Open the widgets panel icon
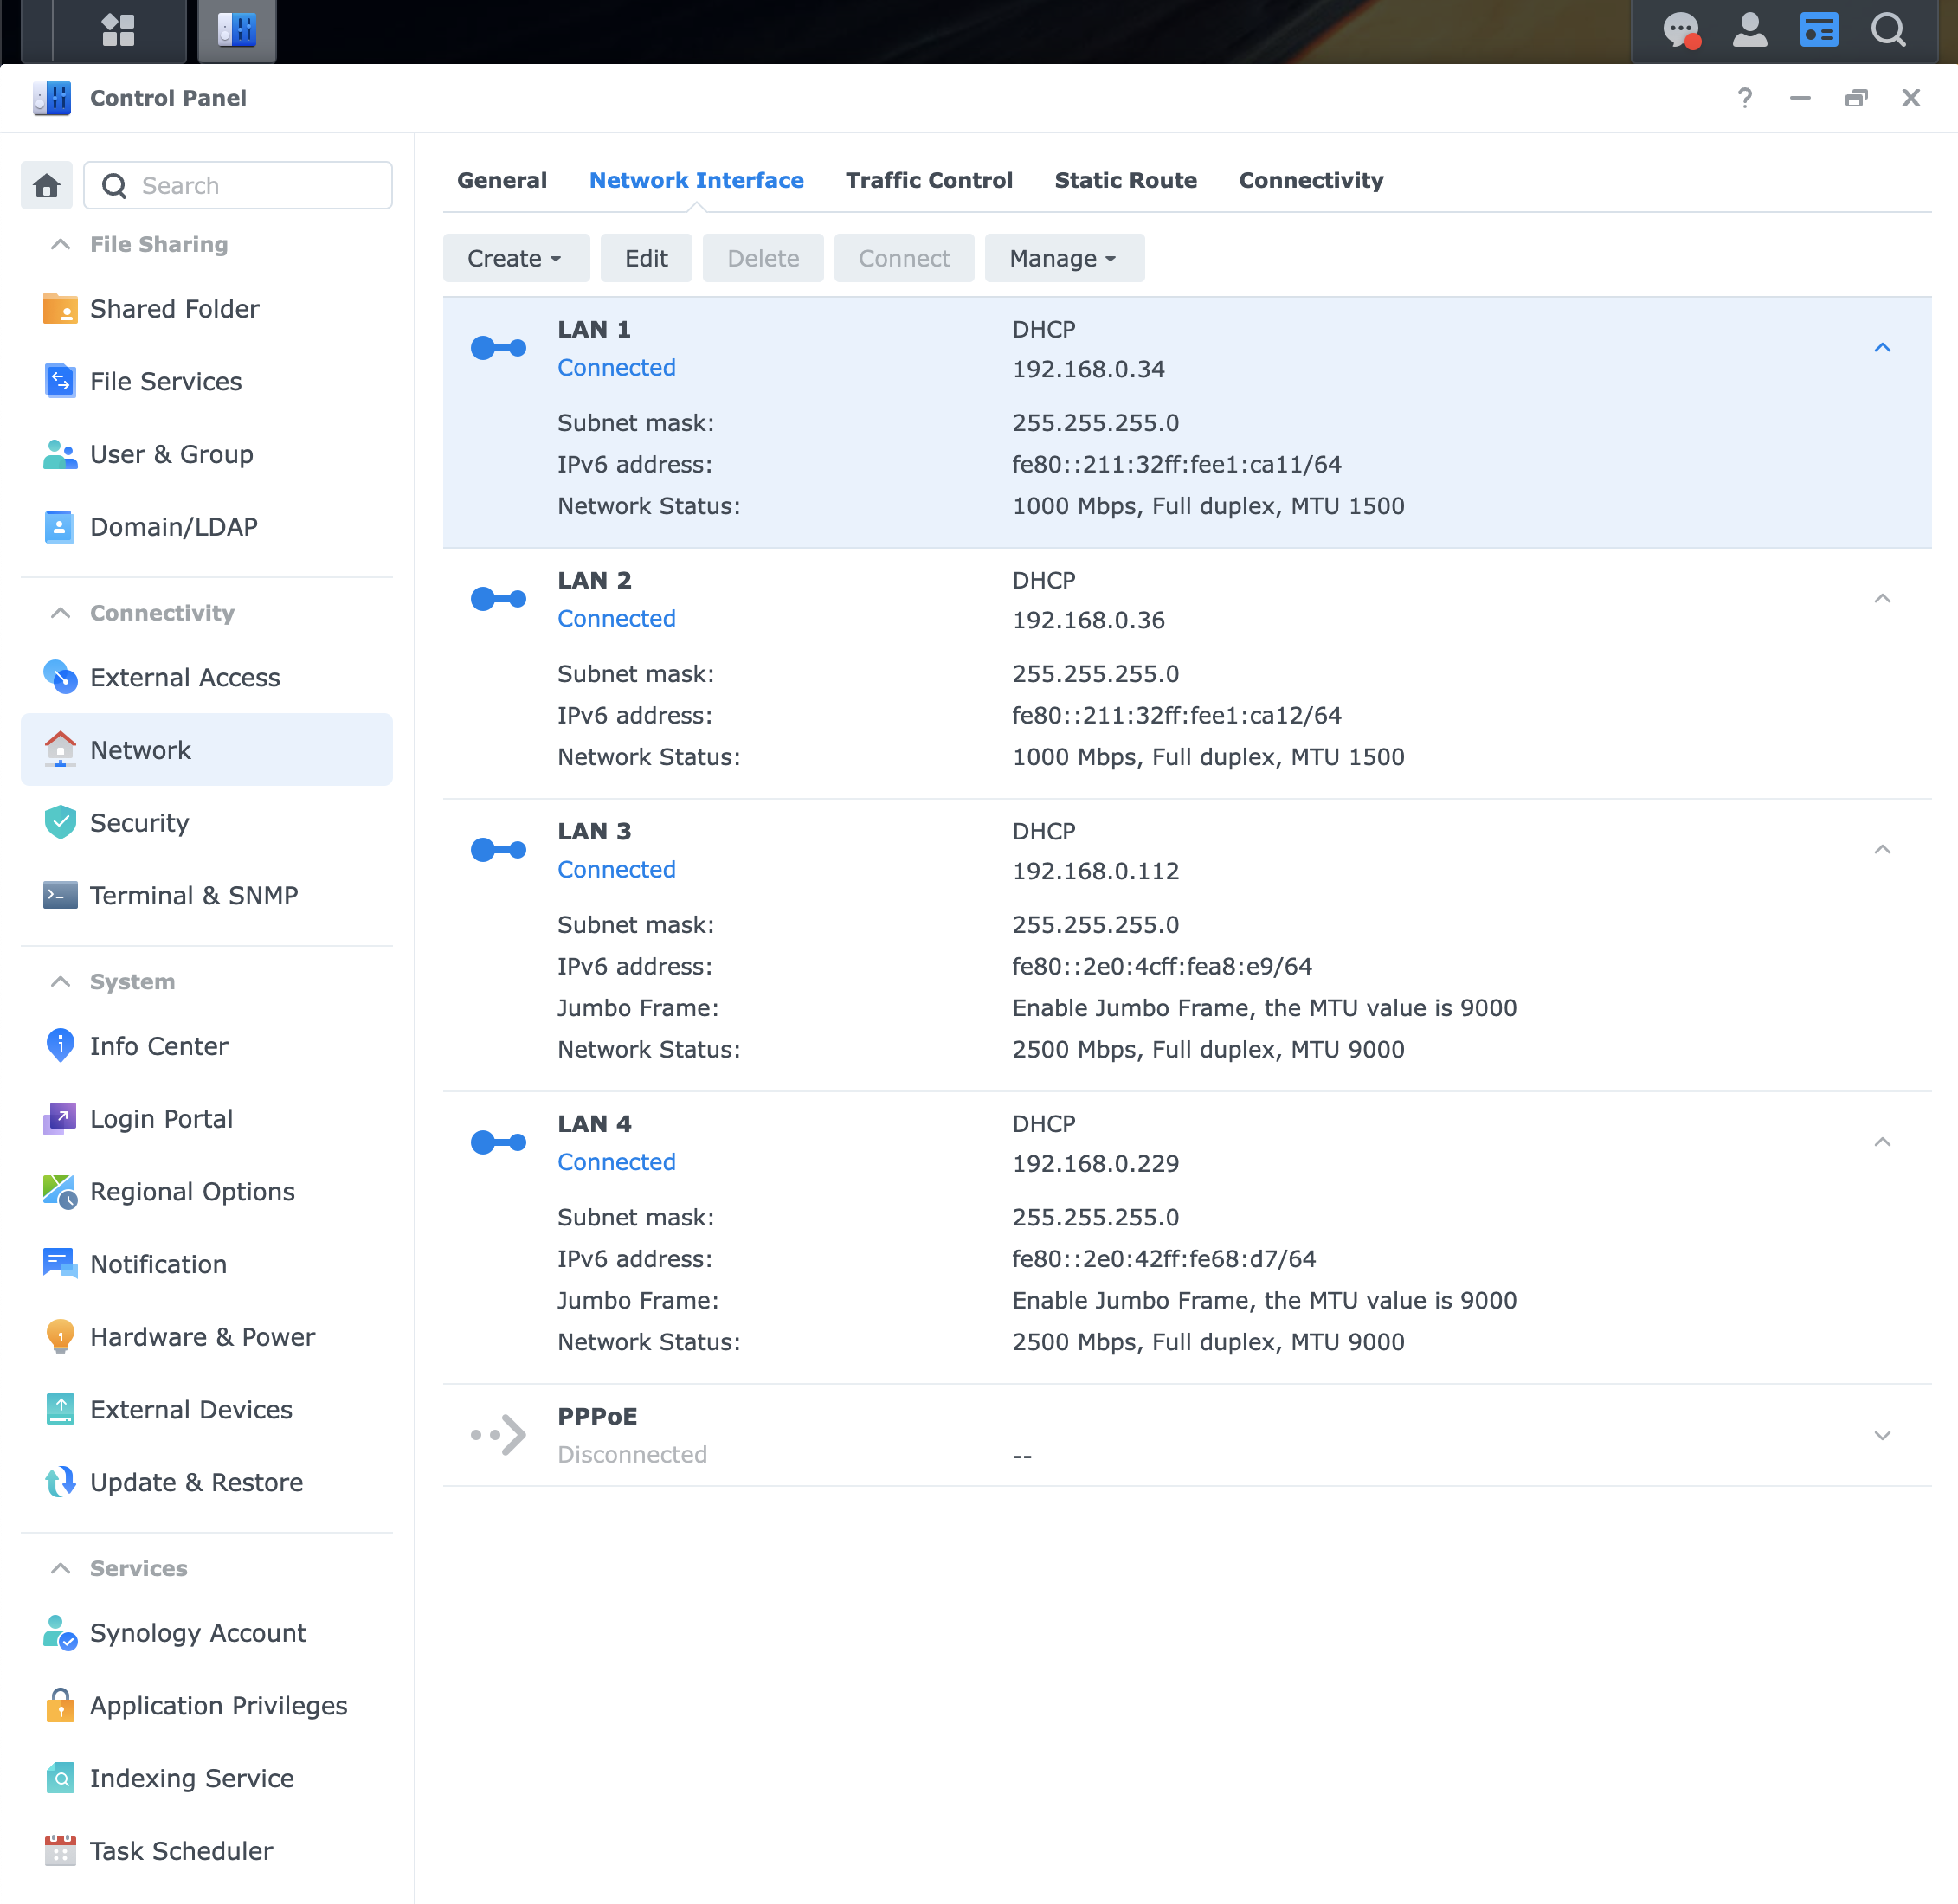Screen dimensions: 1958x1904 click(x=1819, y=30)
